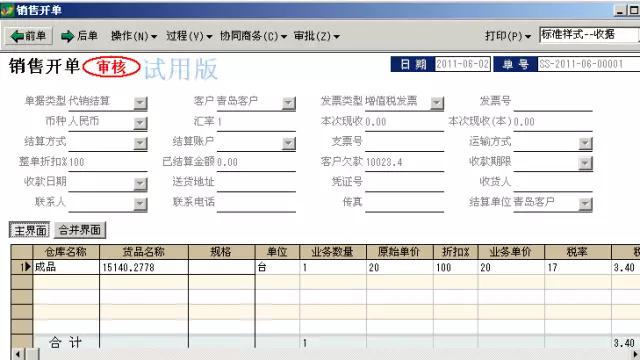Switch to the 主界面 tab
This screenshot has width=640, height=360.
[30, 230]
